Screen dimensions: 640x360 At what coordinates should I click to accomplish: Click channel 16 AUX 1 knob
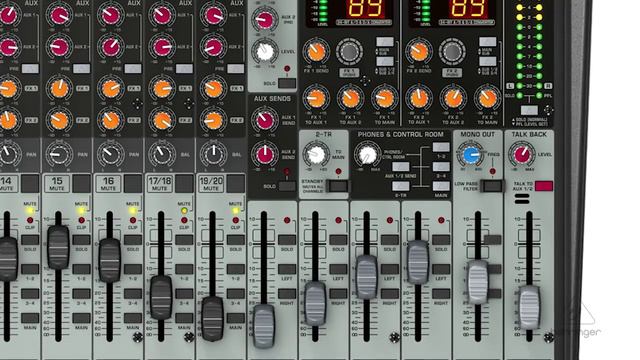click(111, 15)
